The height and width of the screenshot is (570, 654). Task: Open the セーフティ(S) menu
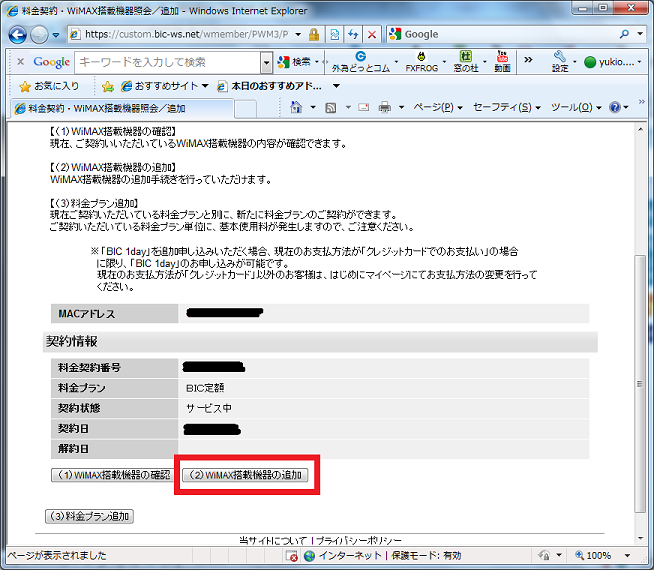pos(506,107)
